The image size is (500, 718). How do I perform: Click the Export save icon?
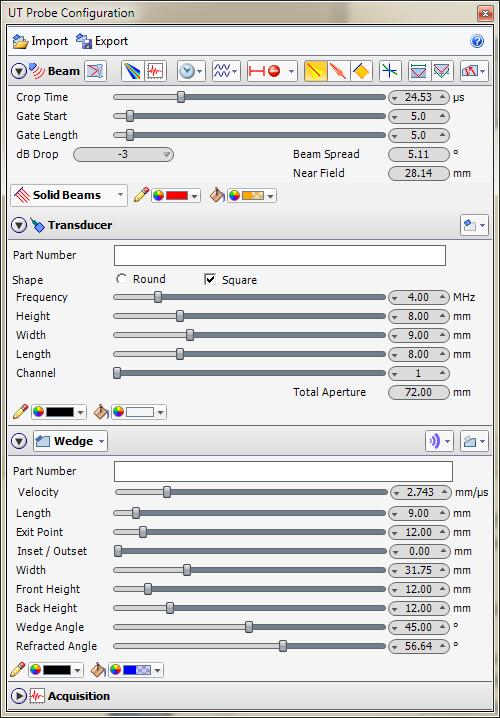[84, 41]
